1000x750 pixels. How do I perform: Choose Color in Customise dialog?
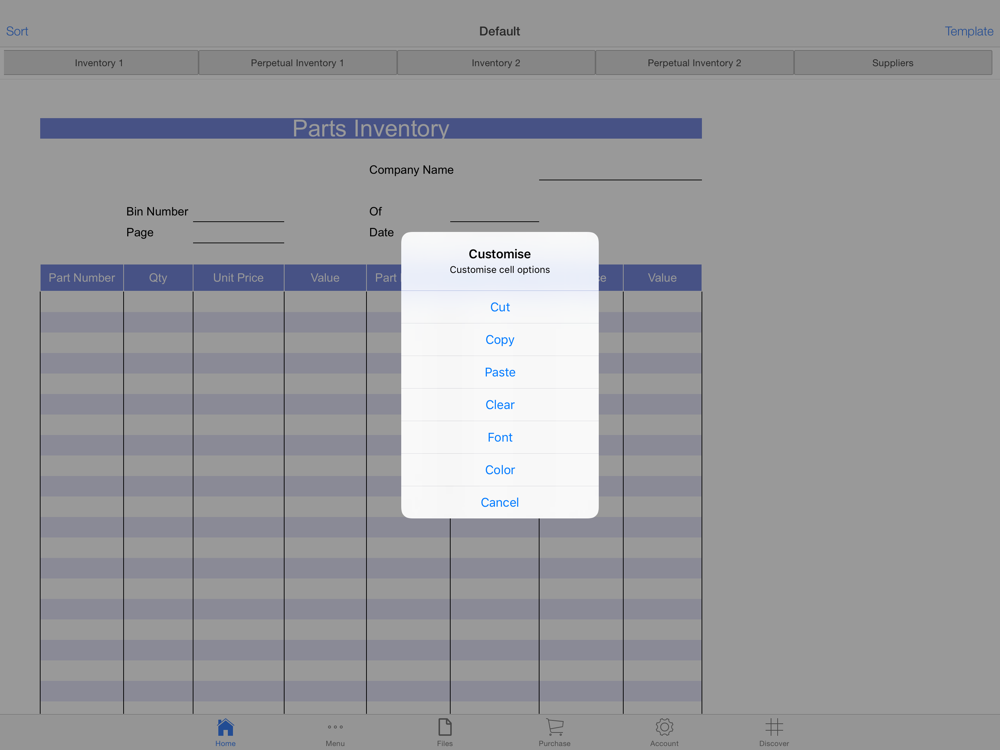click(499, 470)
